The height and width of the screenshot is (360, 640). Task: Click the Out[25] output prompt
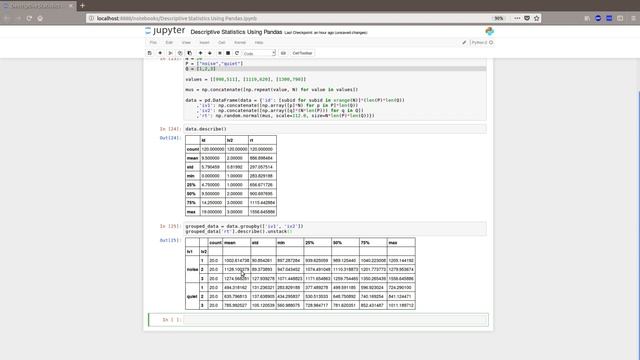coord(170,240)
